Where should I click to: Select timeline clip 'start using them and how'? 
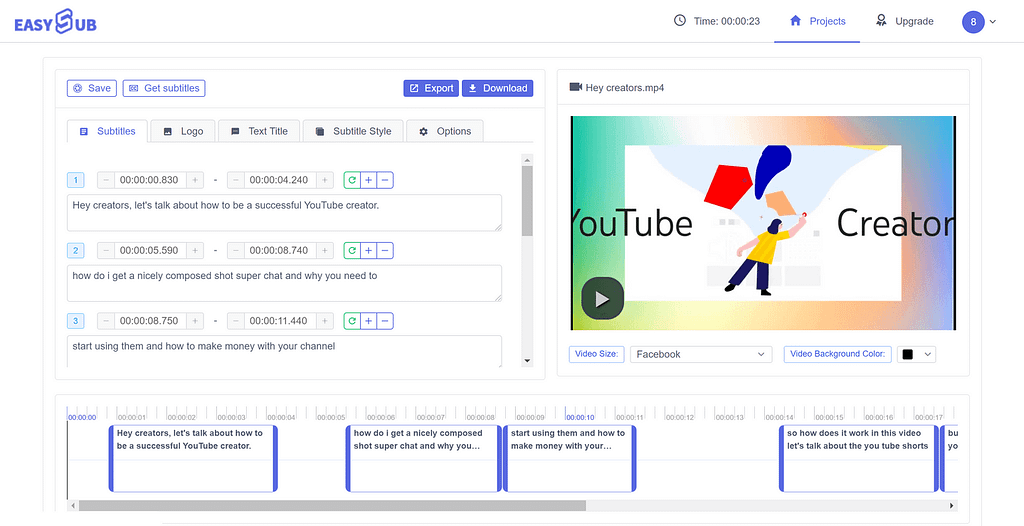click(569, 458)
